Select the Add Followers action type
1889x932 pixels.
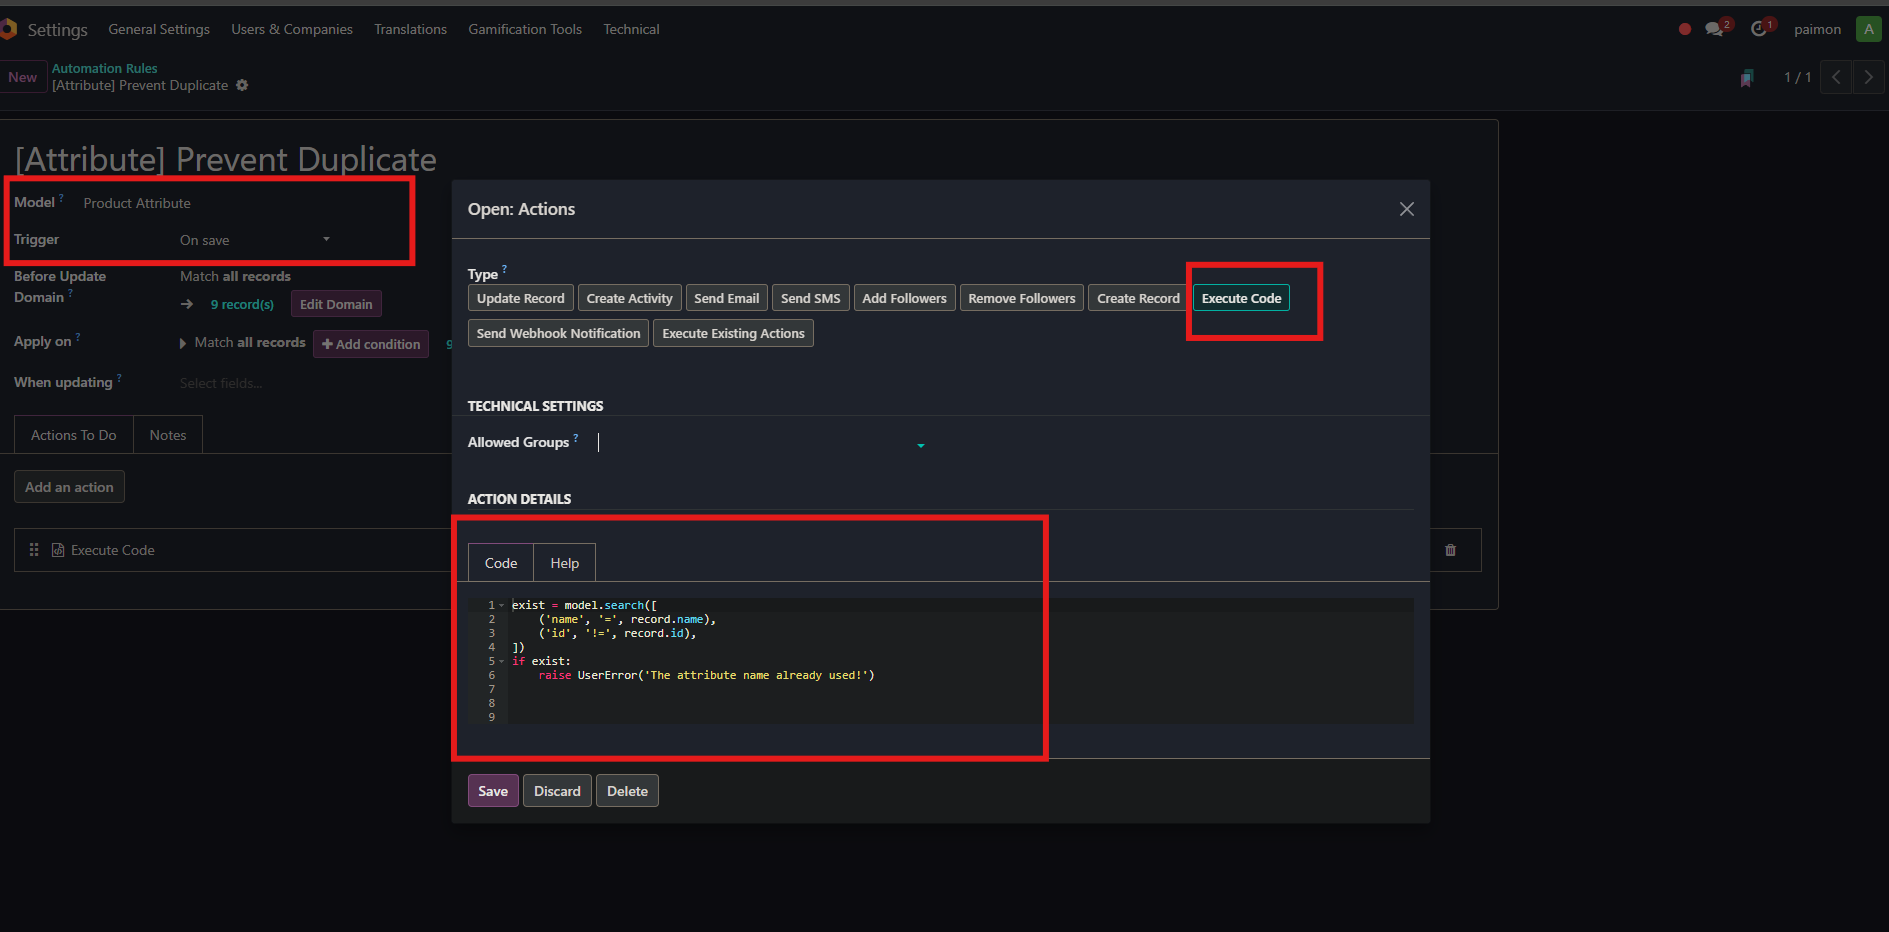[x=904, y=298]
